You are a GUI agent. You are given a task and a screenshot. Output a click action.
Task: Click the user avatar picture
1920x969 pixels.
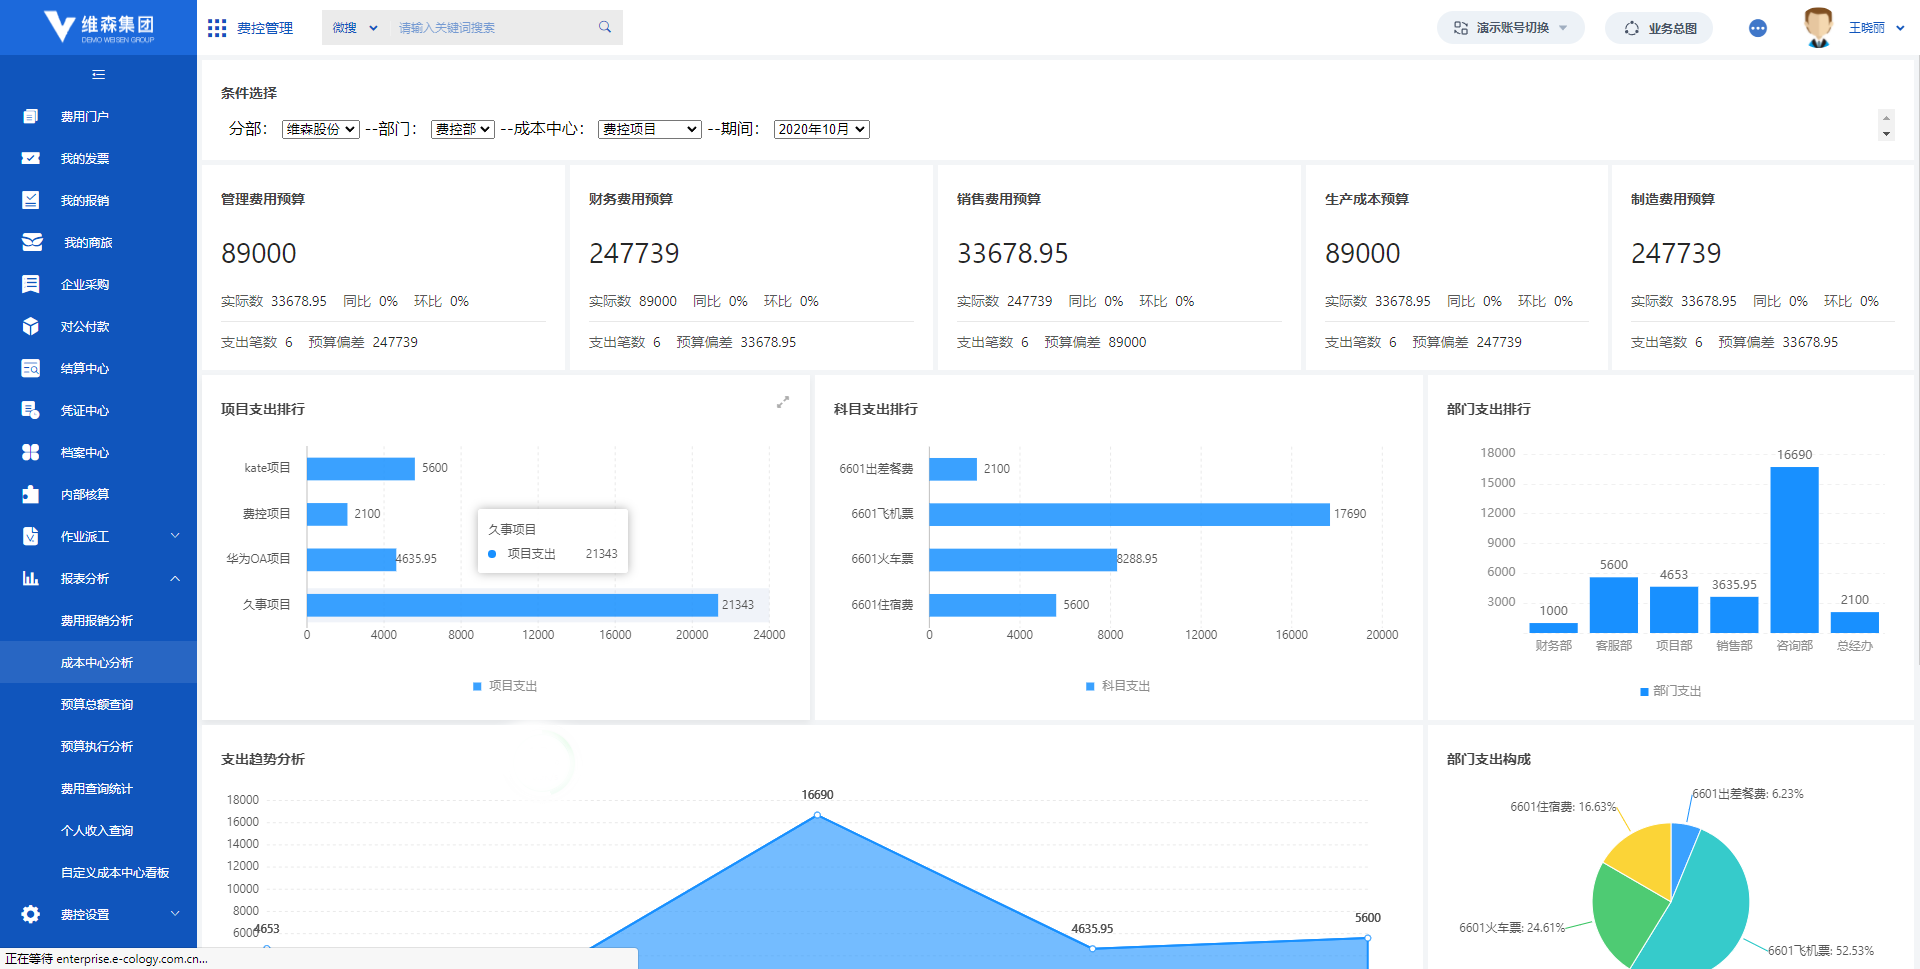click(1817, 27)
